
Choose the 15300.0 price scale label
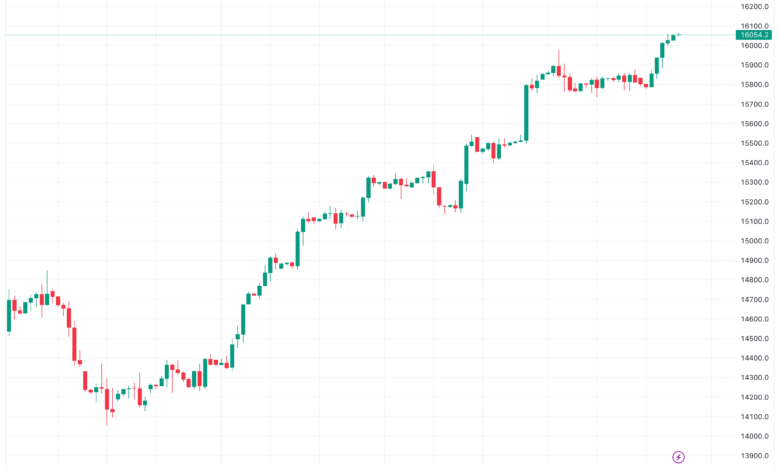pos(755,182)
